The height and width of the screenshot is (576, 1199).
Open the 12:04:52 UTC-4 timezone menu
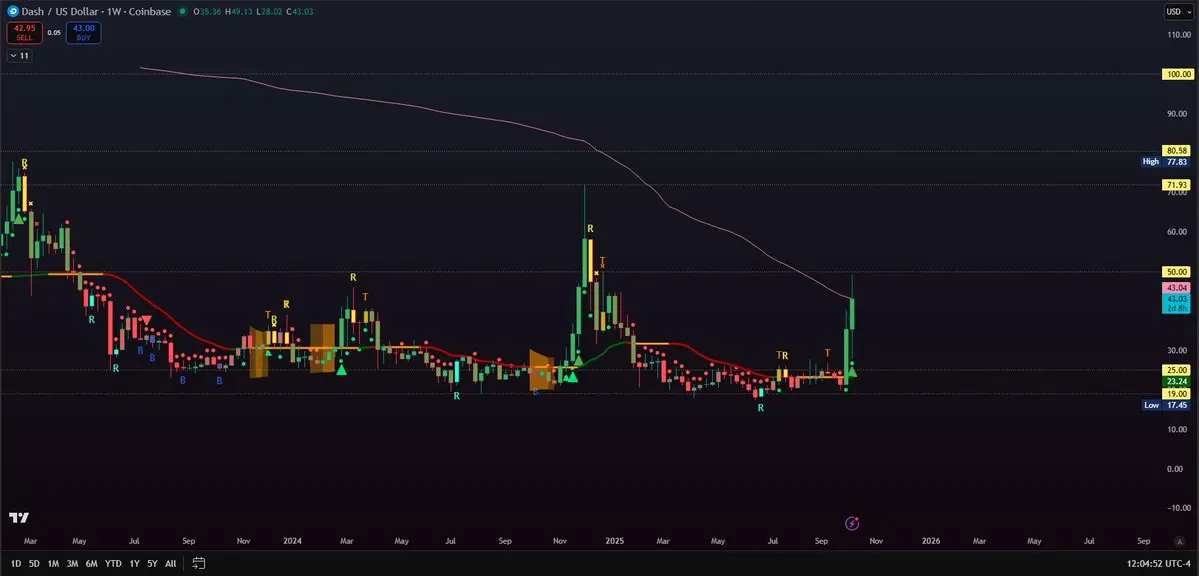(1159, 564)
